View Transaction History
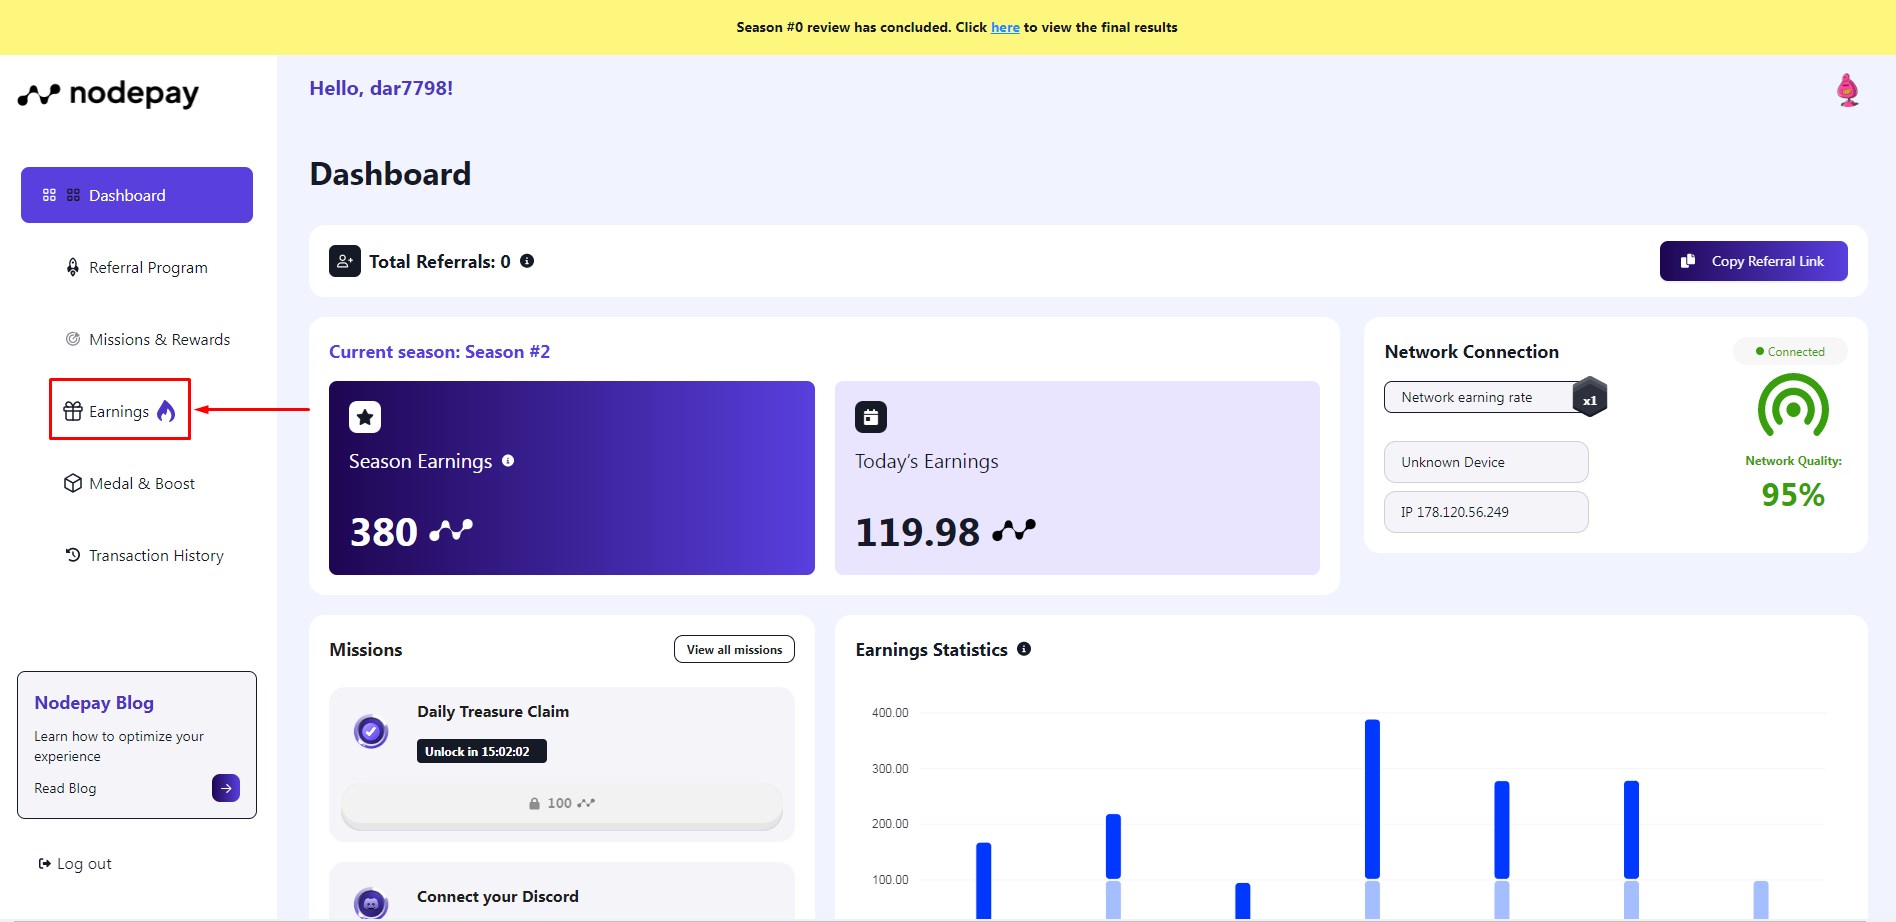The image size is (1896, 922). pos(156,555)
